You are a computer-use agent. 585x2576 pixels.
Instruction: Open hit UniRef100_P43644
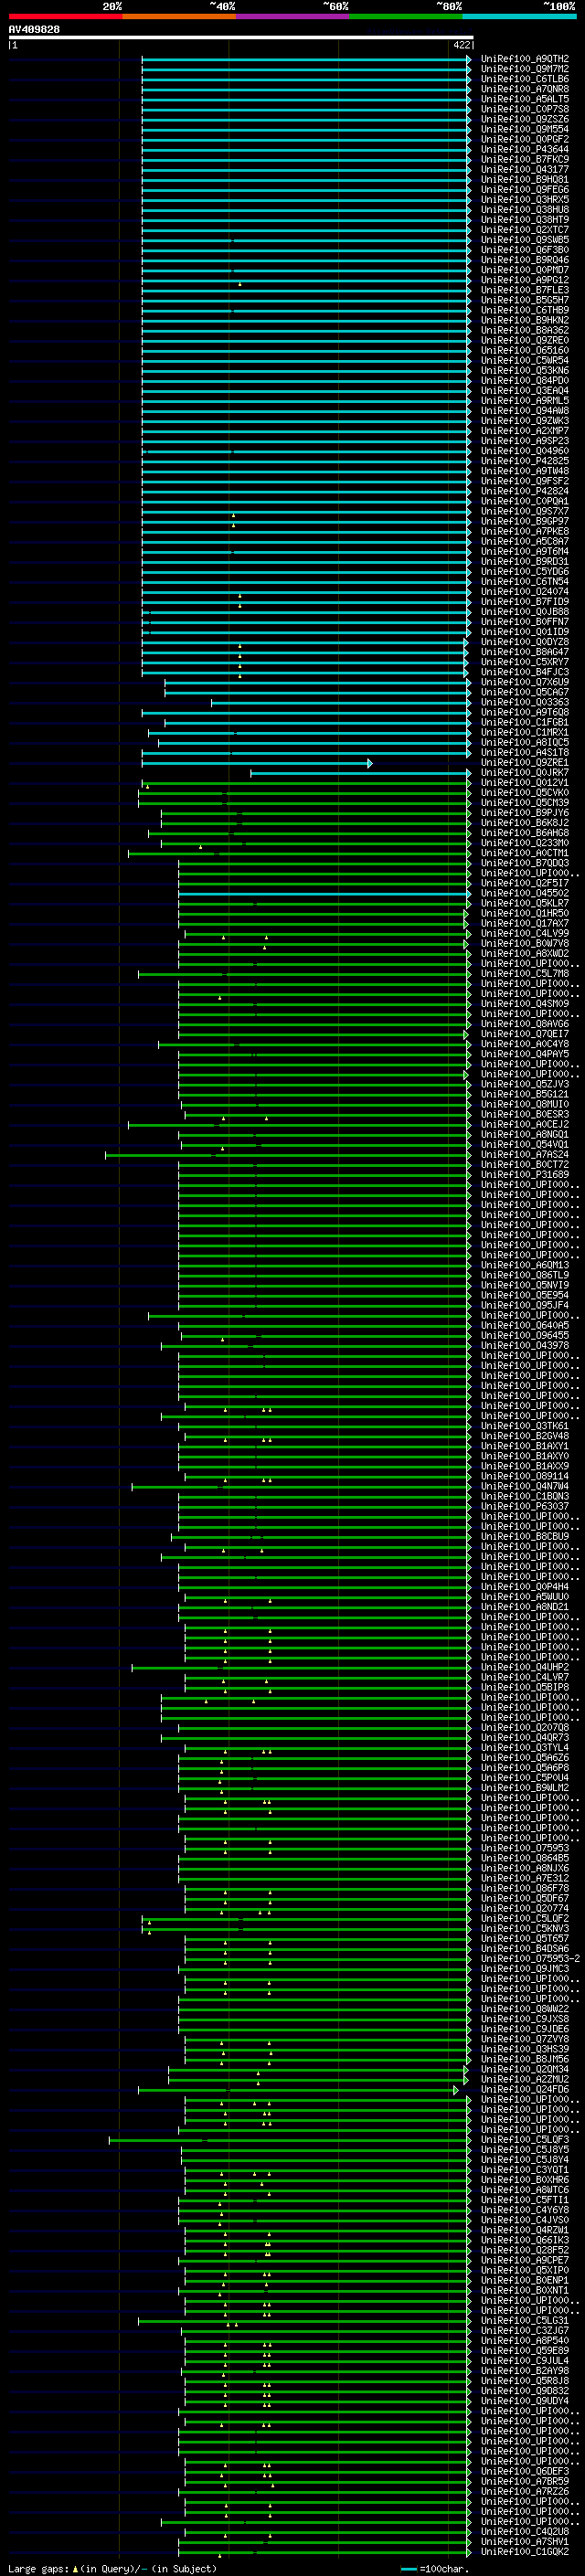coord(525,150)
